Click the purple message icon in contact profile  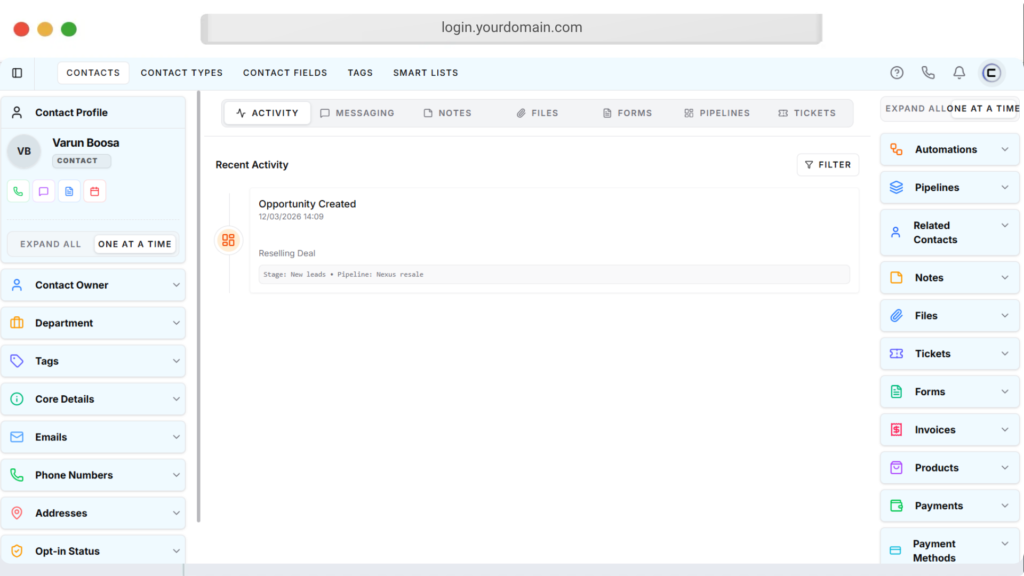(44, 191)
